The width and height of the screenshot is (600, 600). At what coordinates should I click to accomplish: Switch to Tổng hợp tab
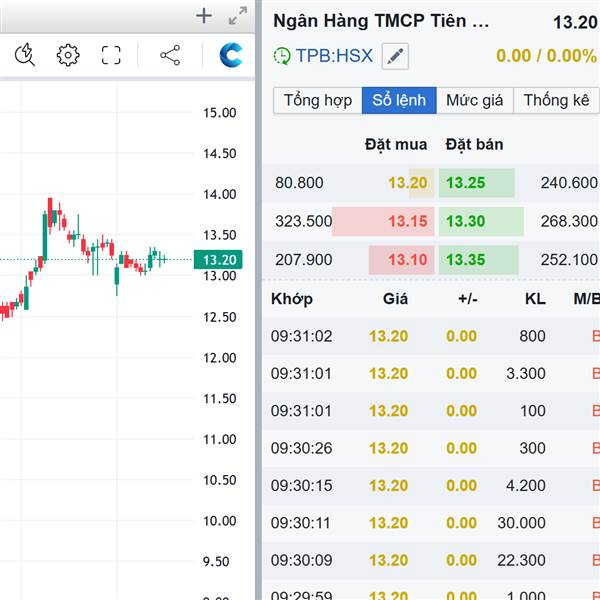point(318,100)
